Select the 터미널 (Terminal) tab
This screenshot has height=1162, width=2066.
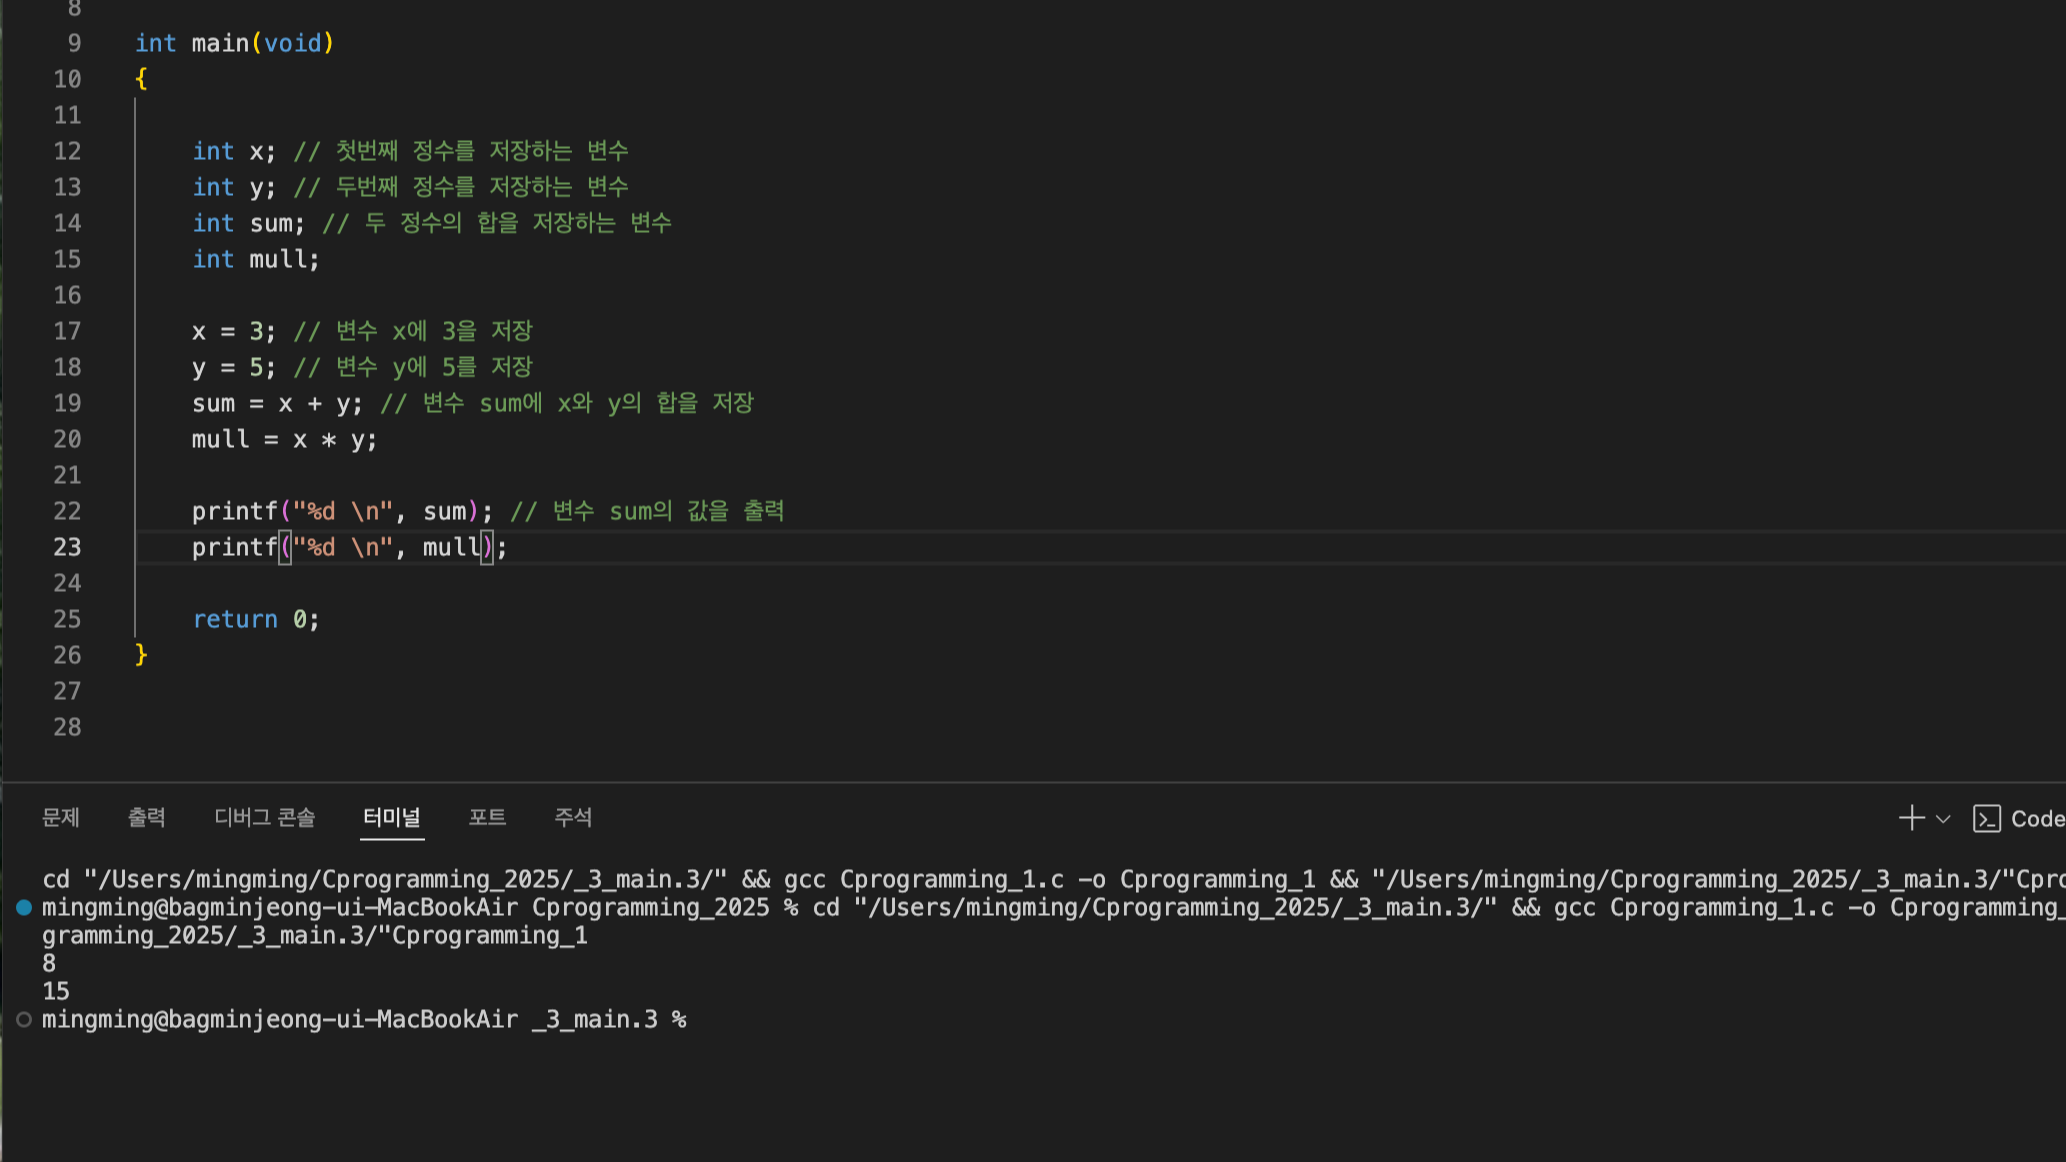(392, 818)
